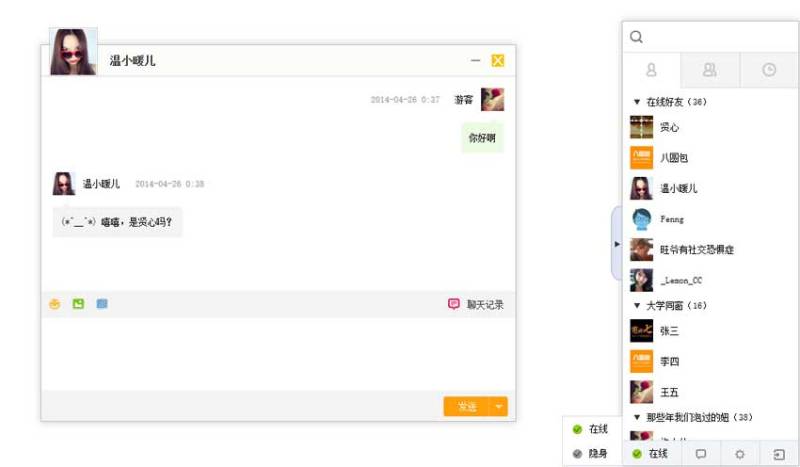The height and width of the screenshot is (467, 800).
Task: Collapse the 在线好友 group
Action: pyautogui.click(x=670, y=102)
